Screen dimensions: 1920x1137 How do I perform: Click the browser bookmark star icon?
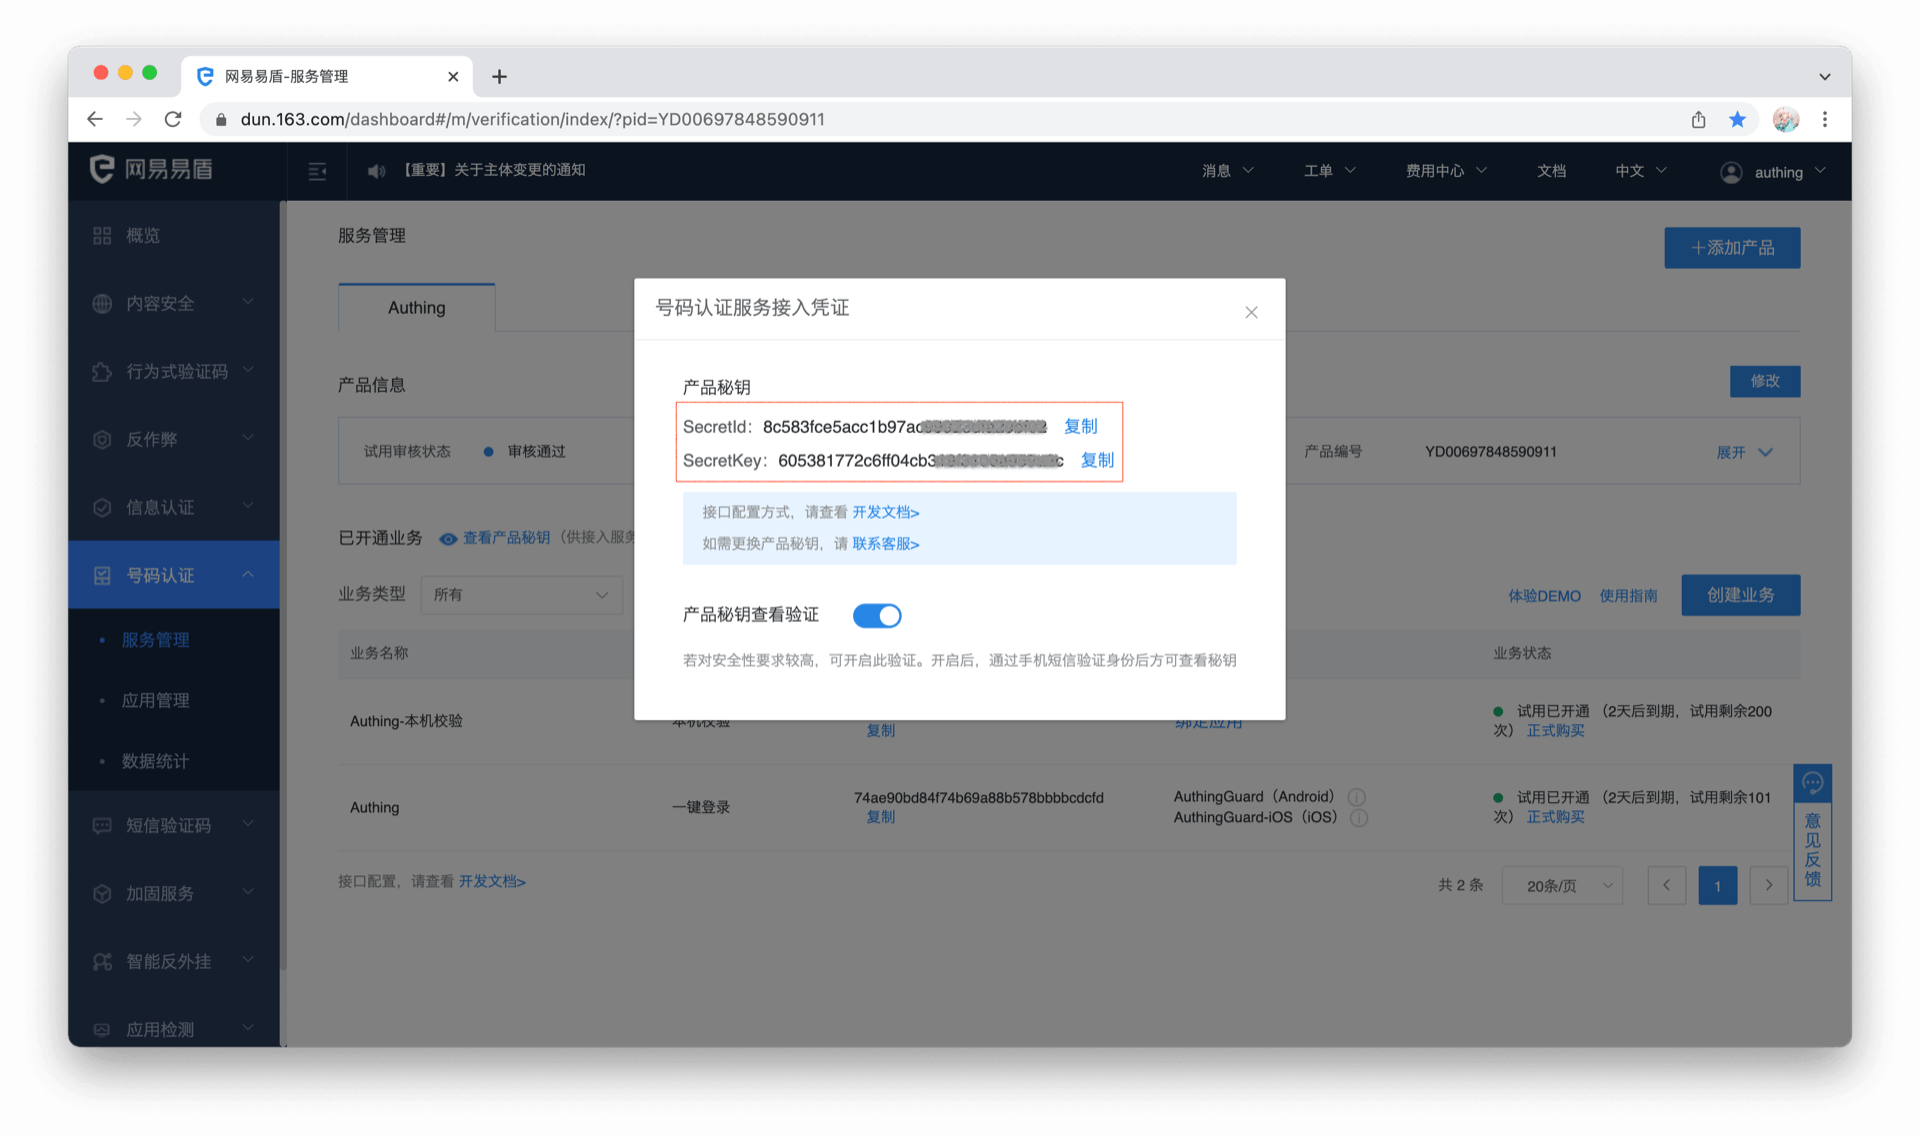click(x=1737, y=120)
